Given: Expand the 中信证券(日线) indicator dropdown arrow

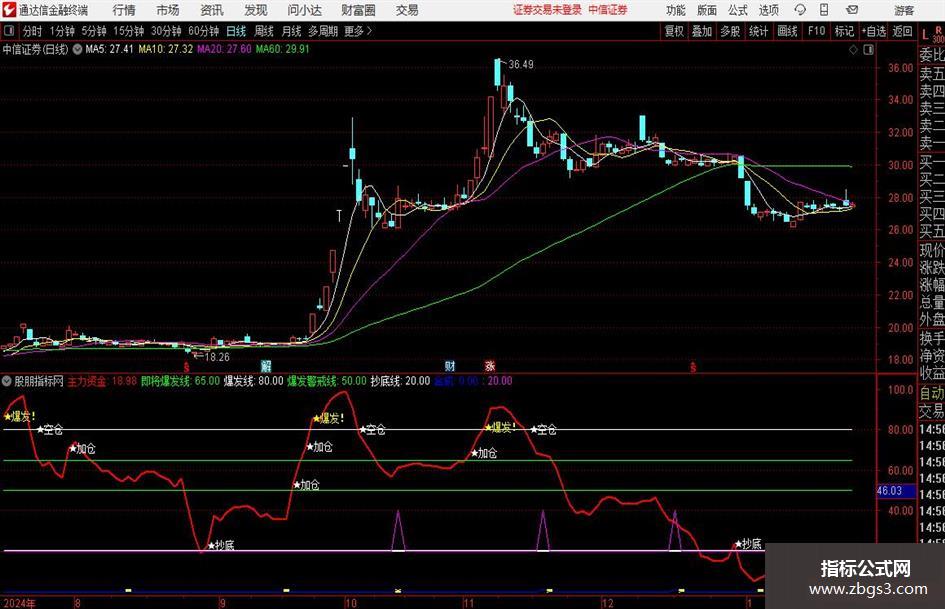Looking at the screenshot, I should [77, 49].
